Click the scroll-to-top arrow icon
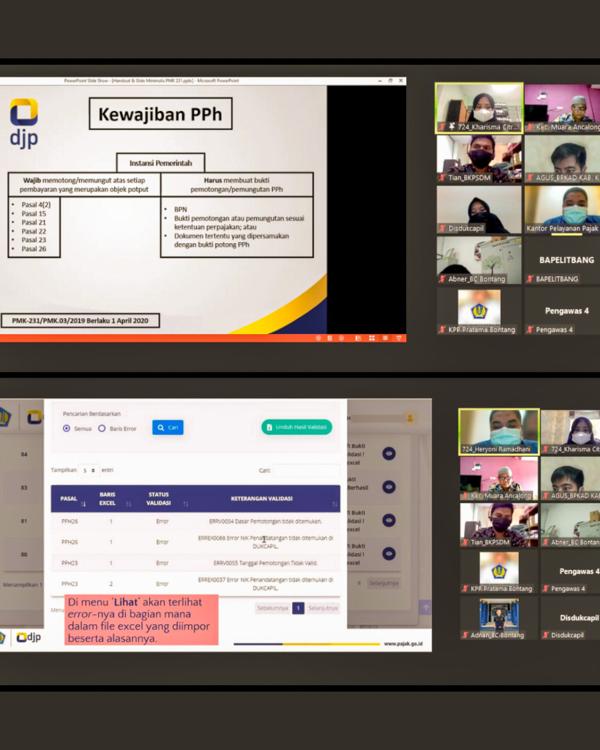 (x=425, y=607)
